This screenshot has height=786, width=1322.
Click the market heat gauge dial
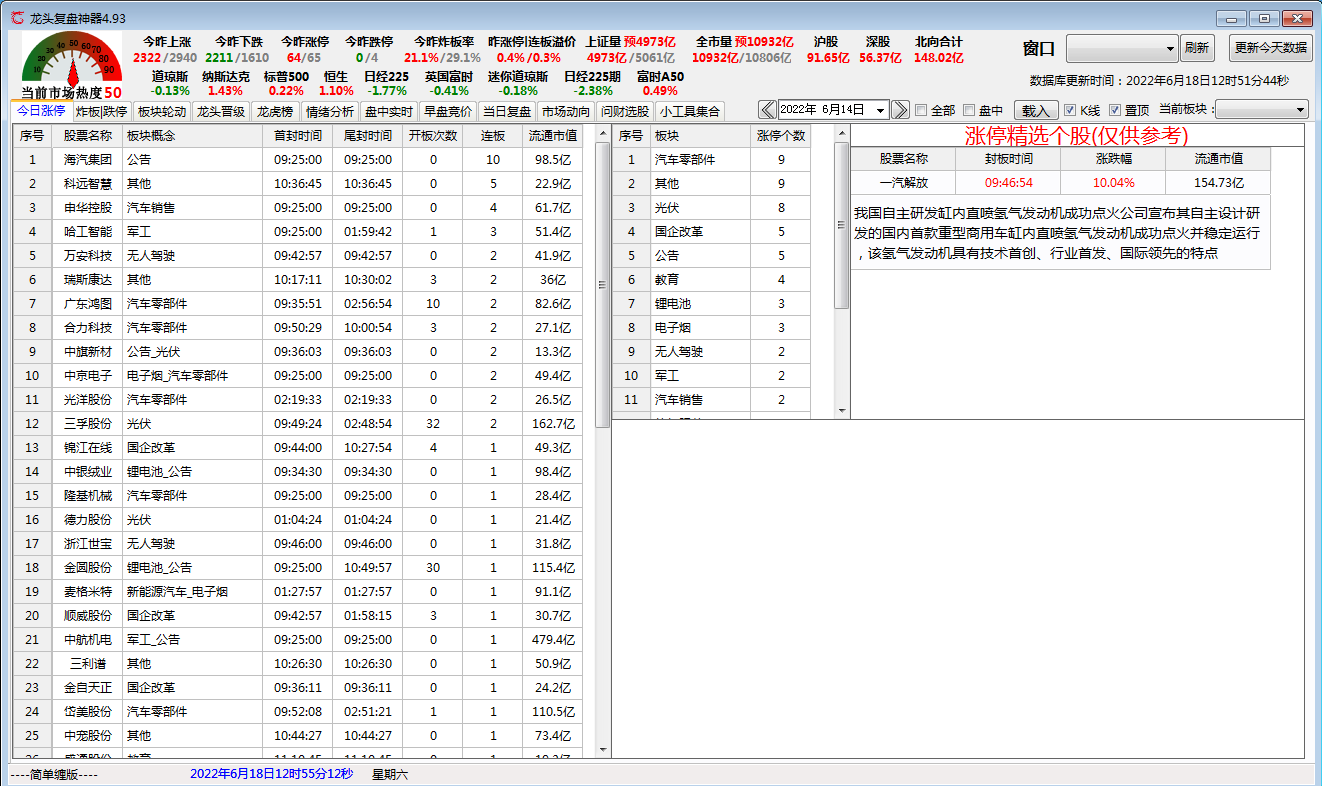click(71, 58)
